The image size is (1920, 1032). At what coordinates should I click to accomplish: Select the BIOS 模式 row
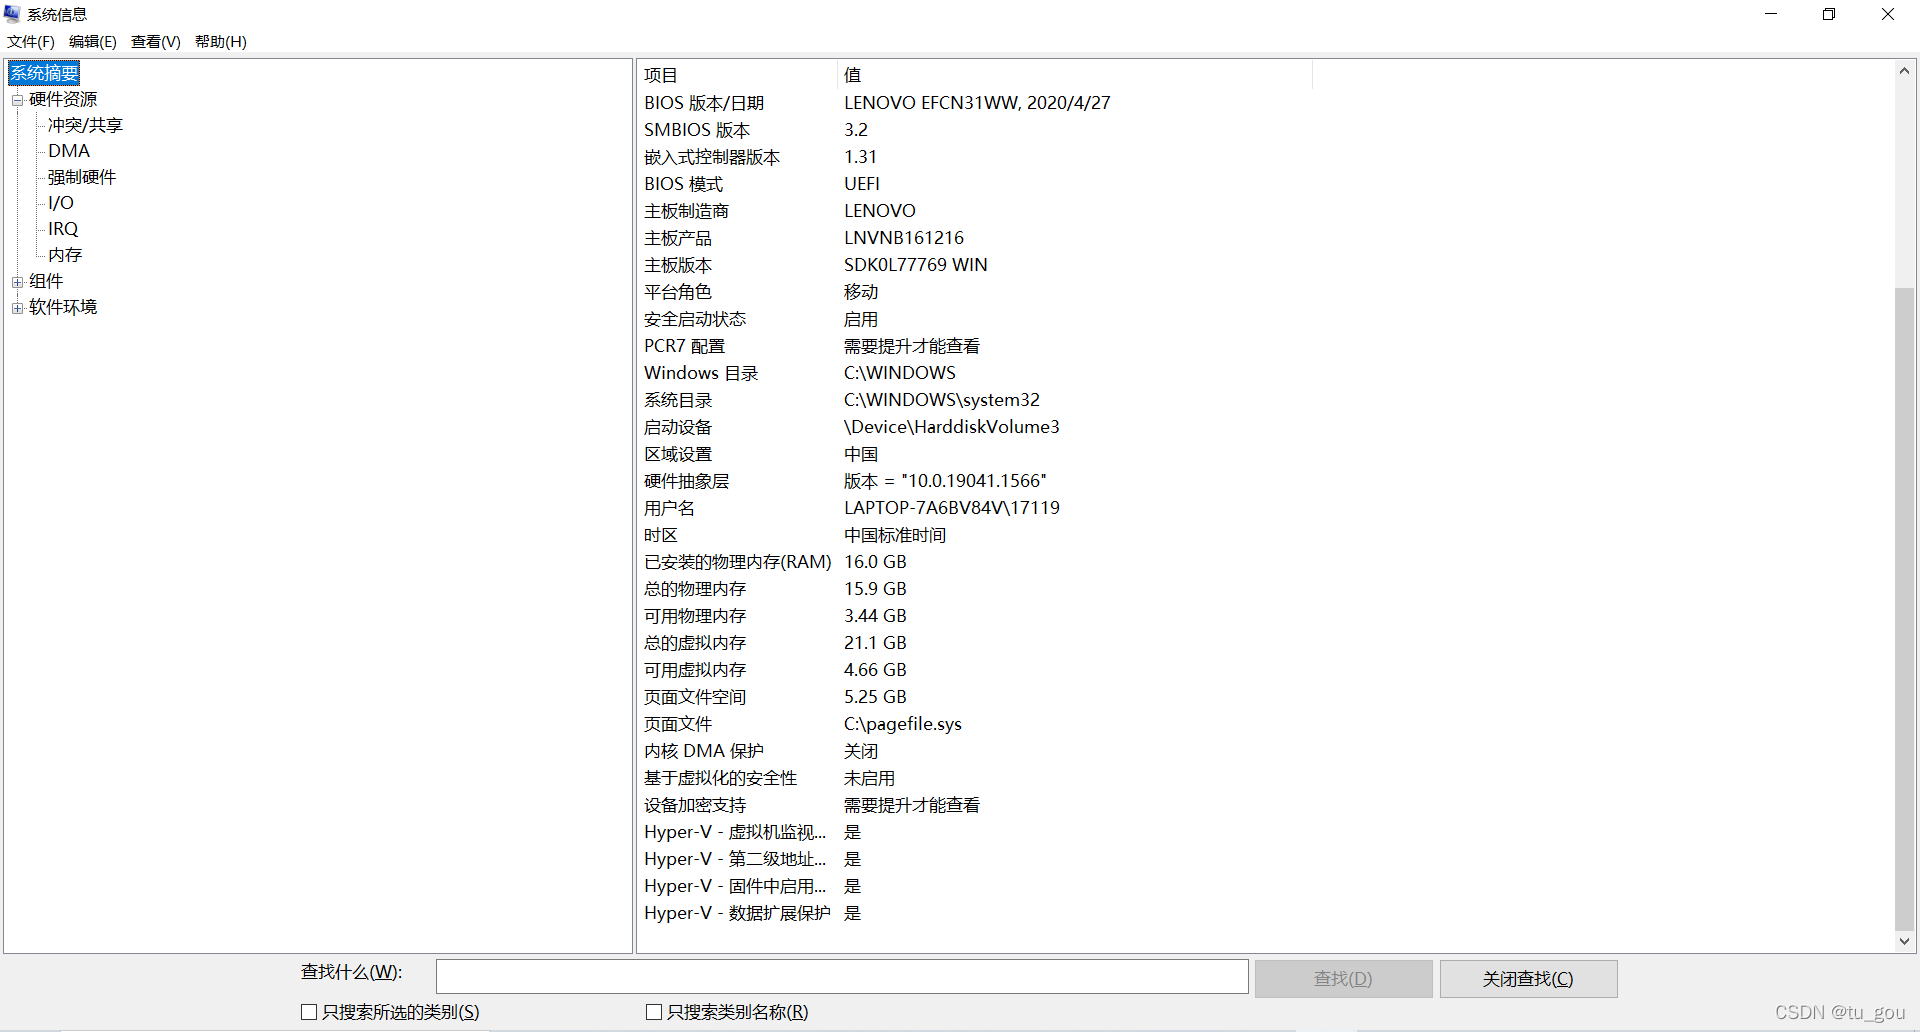tap(975, 184)
